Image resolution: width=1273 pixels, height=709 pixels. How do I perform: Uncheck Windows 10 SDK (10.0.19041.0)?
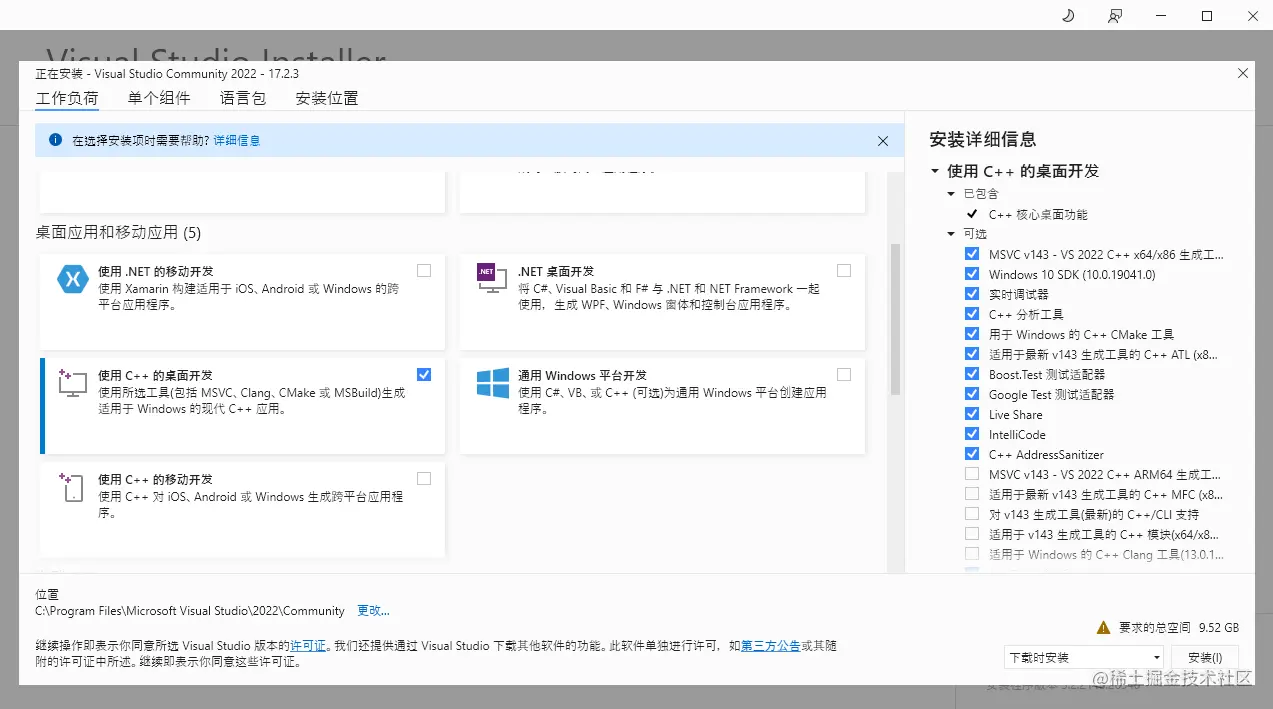pos(972,274)
